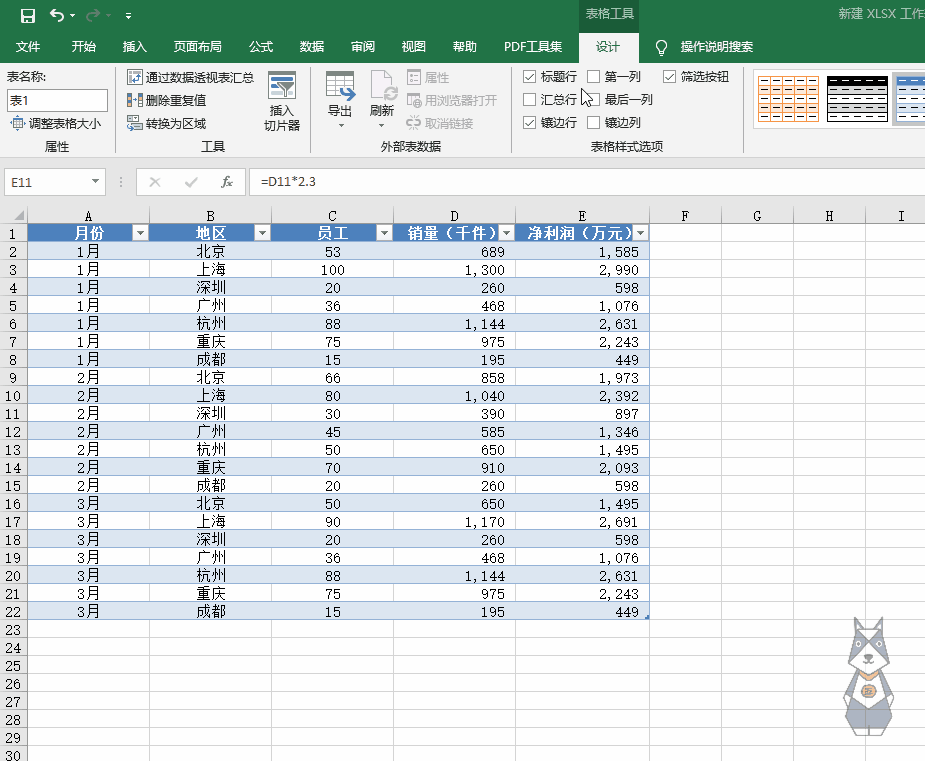Click the table resize handle at E22 corner
This screenshot has height=761, width=925.
[x=647, y=617]
